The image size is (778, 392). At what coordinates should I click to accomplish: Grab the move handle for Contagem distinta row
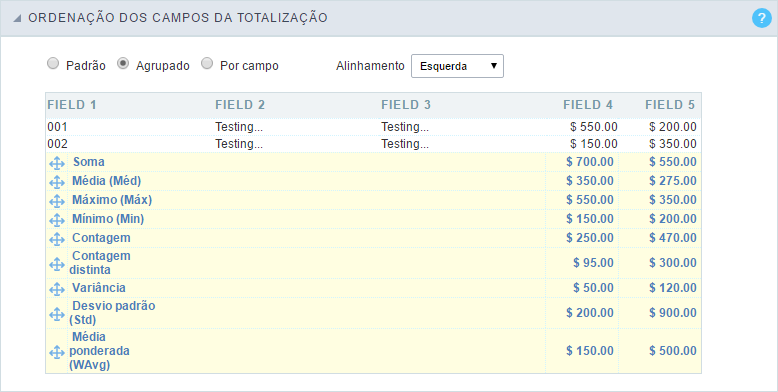pyautogui.click(x=57, y=264)
